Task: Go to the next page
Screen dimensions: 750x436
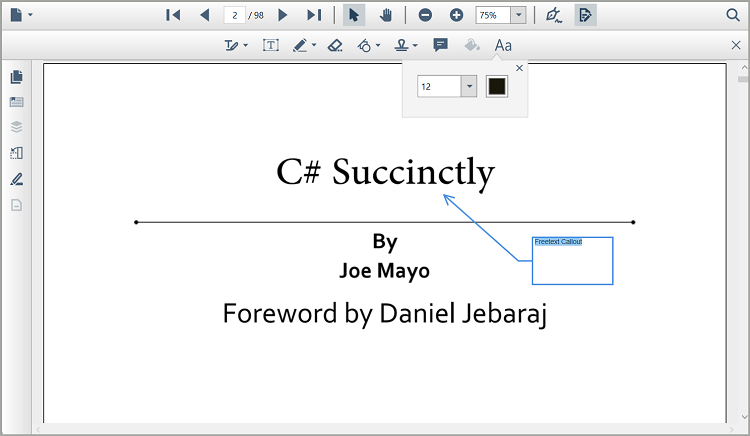Action: click(283, 15)
